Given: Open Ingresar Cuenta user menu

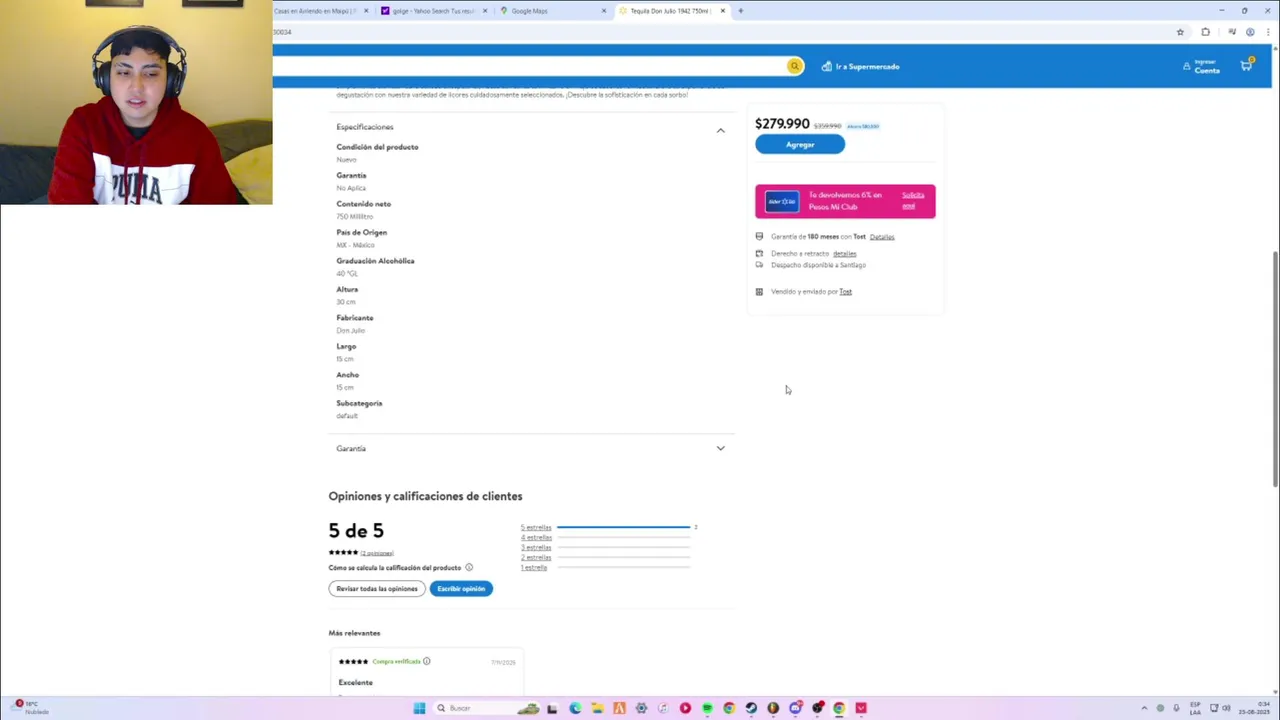Looking at the screenshot, I should click(1201, 66).
